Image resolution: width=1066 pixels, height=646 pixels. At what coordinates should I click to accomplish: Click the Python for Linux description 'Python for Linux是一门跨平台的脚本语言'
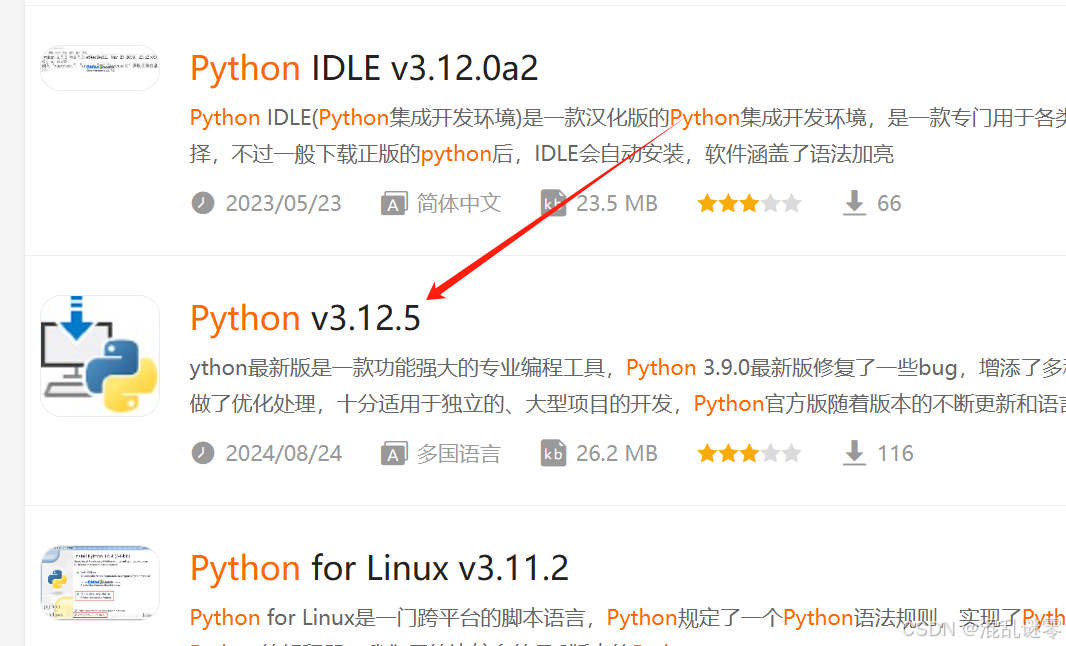click(x=627, y=617)
